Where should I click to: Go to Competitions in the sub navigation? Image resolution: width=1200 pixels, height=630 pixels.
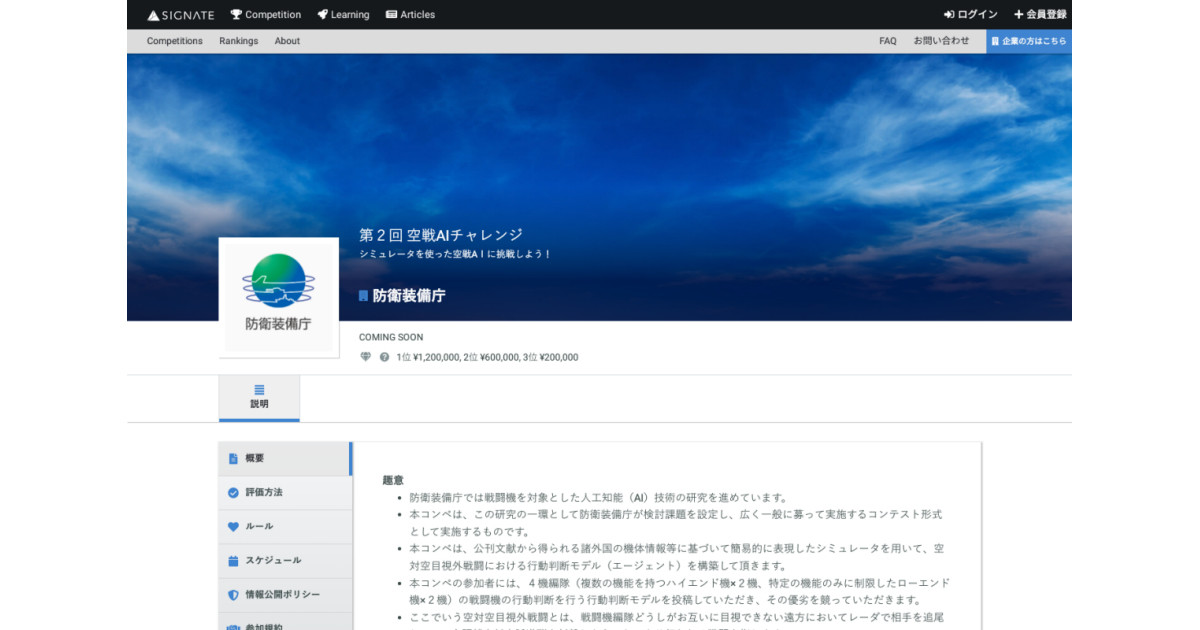[175, 41]
